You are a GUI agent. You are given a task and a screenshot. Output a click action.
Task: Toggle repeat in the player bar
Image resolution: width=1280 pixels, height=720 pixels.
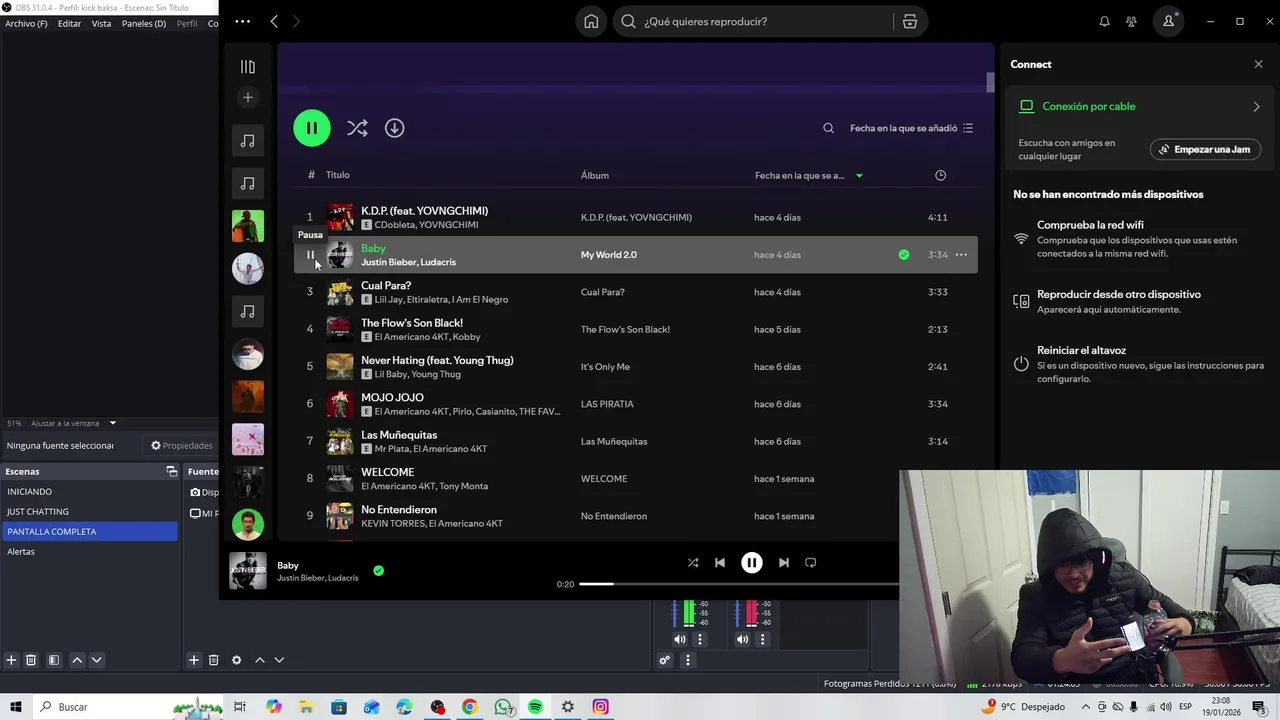pos(811,563)
